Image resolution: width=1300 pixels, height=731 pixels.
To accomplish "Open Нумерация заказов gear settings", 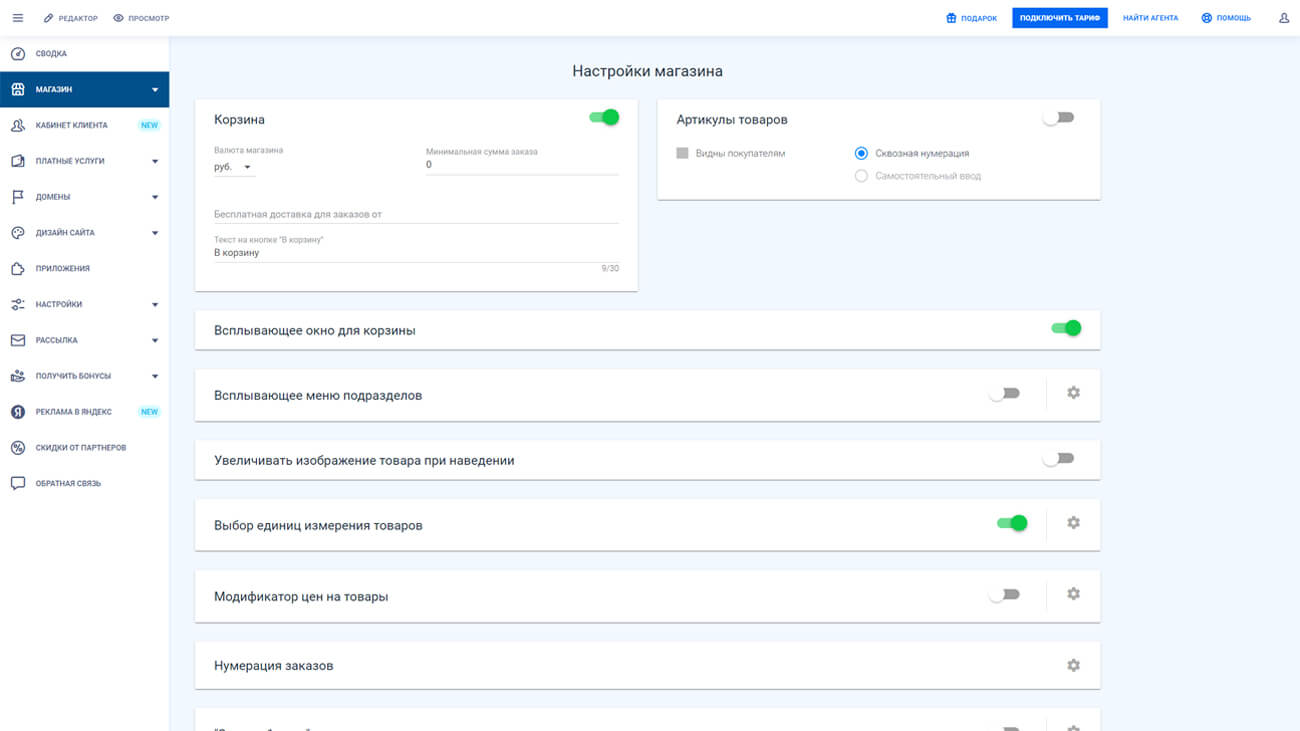I will (1073, 665).
